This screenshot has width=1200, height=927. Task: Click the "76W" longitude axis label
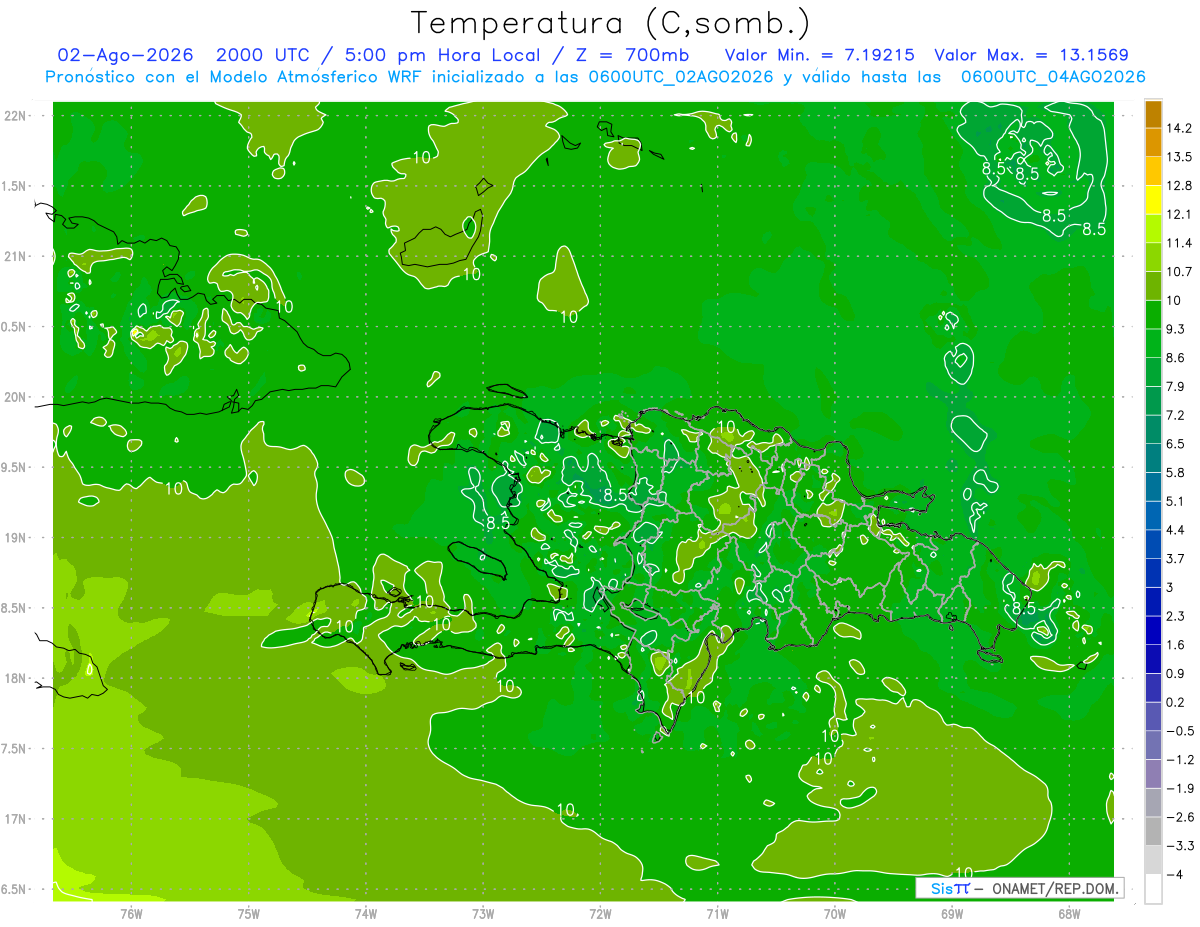point(131,914)
